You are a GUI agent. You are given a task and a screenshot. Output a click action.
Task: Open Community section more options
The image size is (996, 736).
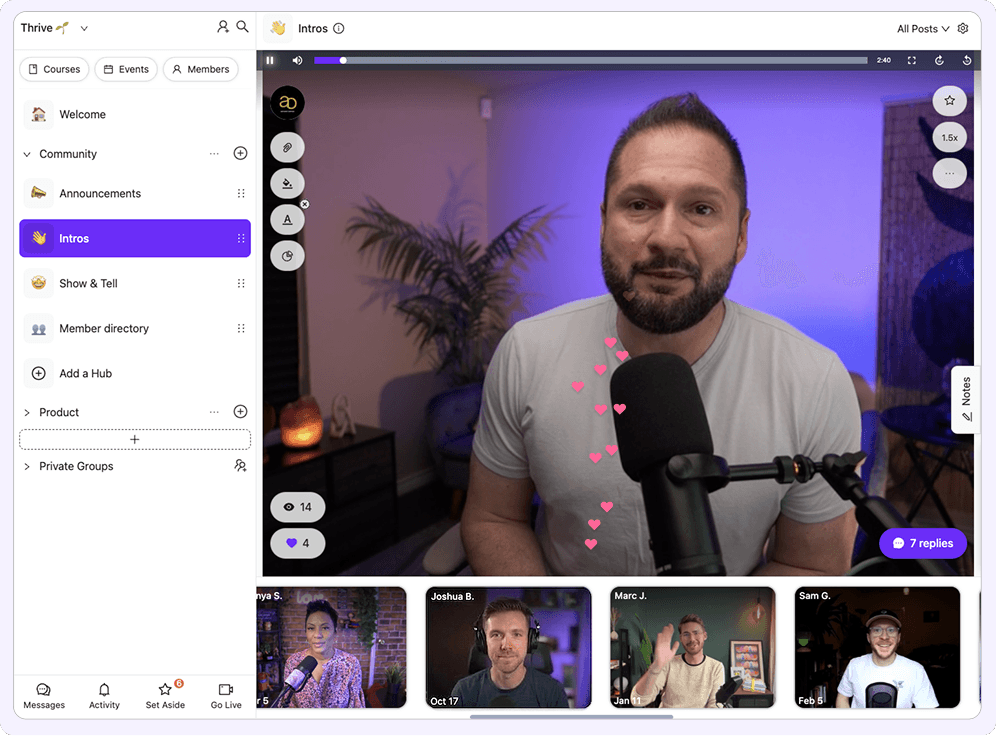pos(214,154)
